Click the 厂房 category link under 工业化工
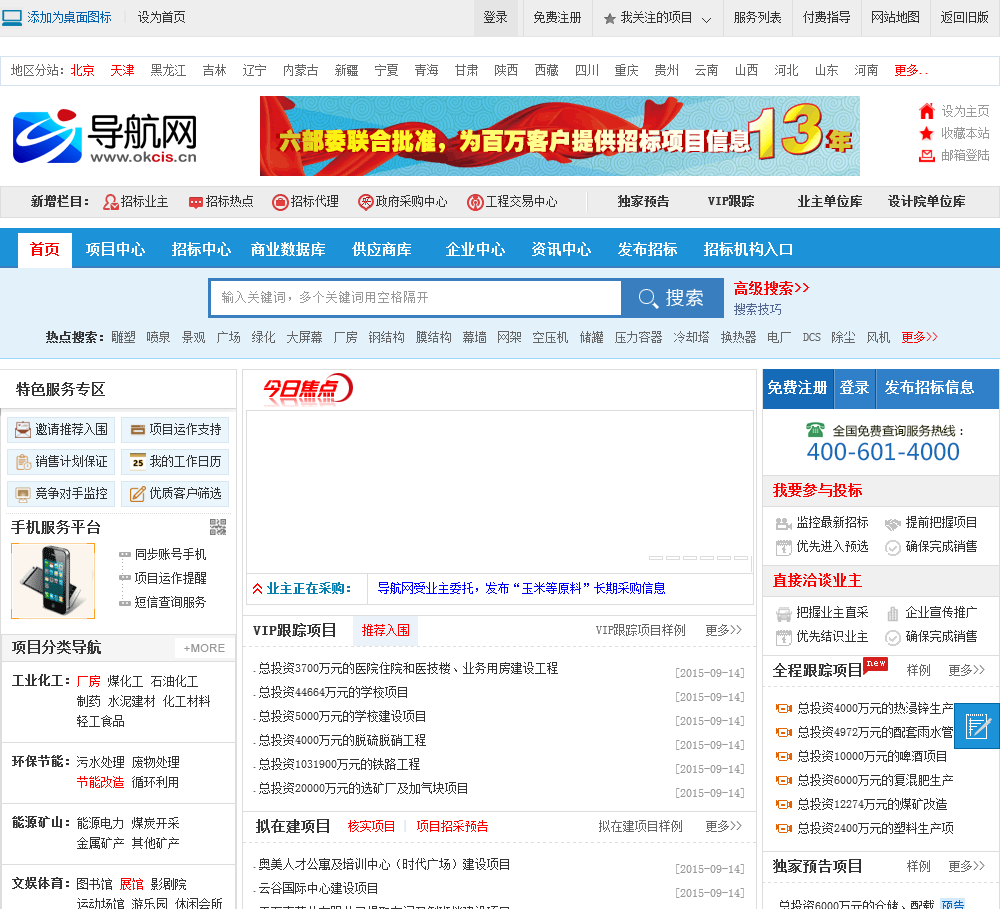Viewport: 1000px width, 909px height. (x=89, y=681)
